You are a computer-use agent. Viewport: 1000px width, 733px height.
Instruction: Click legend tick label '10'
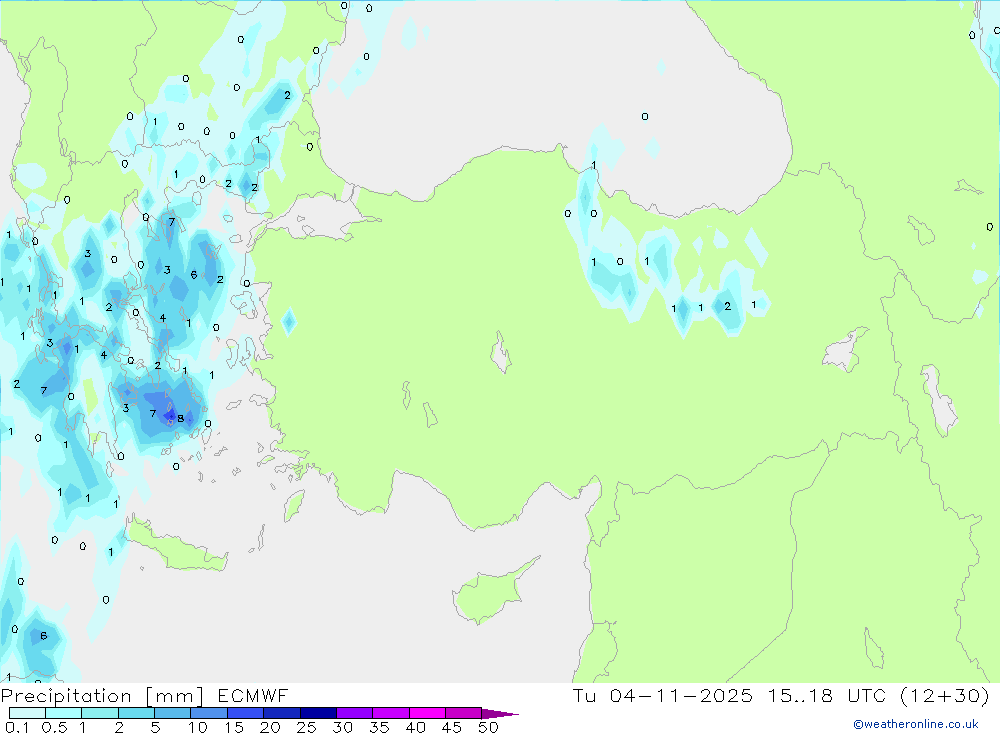coord(197,727)
